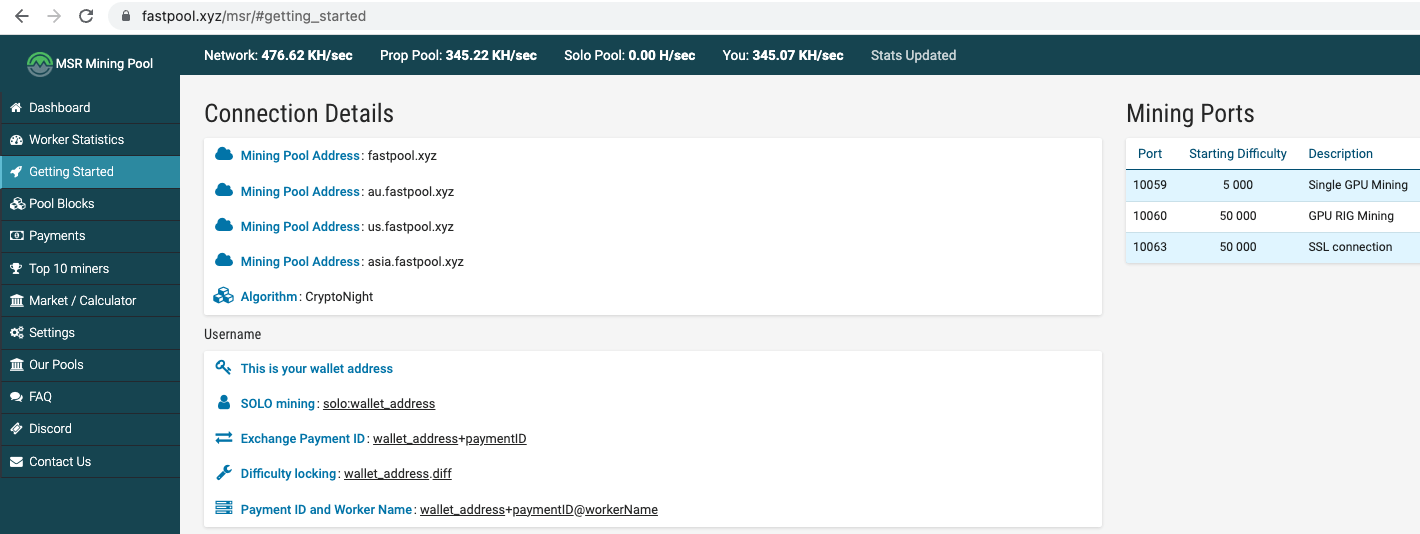Click the Market / Calculator bank icon
1420x534 pixels.
[16, 301]
